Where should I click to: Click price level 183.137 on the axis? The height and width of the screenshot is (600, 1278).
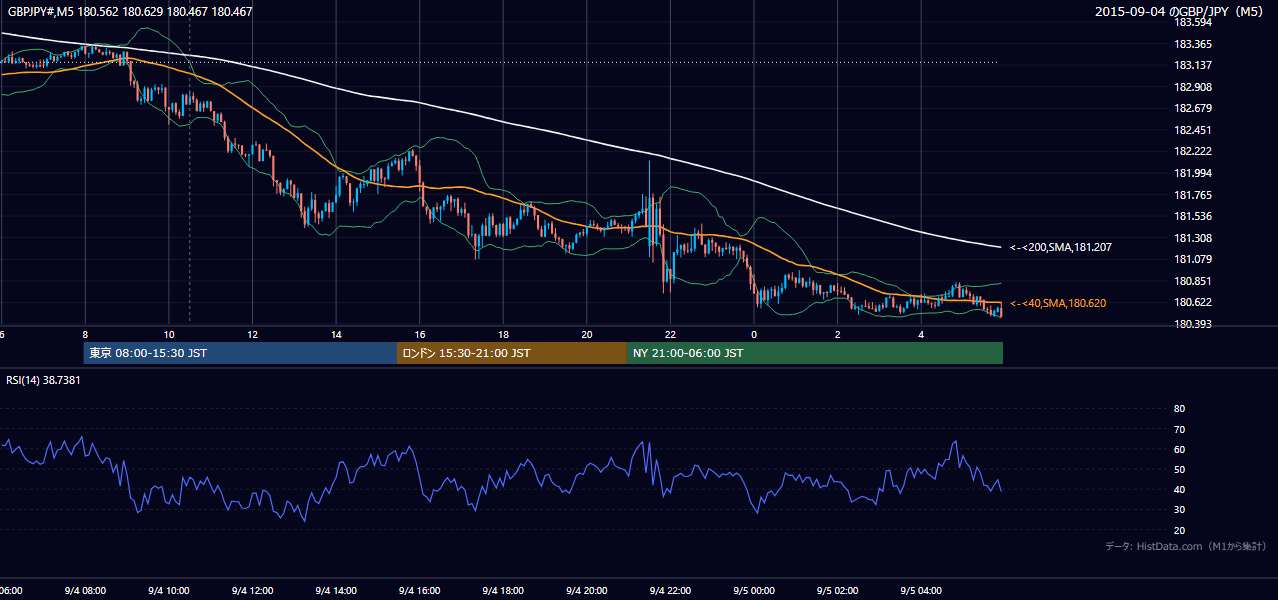click(x=1192, y=66)
